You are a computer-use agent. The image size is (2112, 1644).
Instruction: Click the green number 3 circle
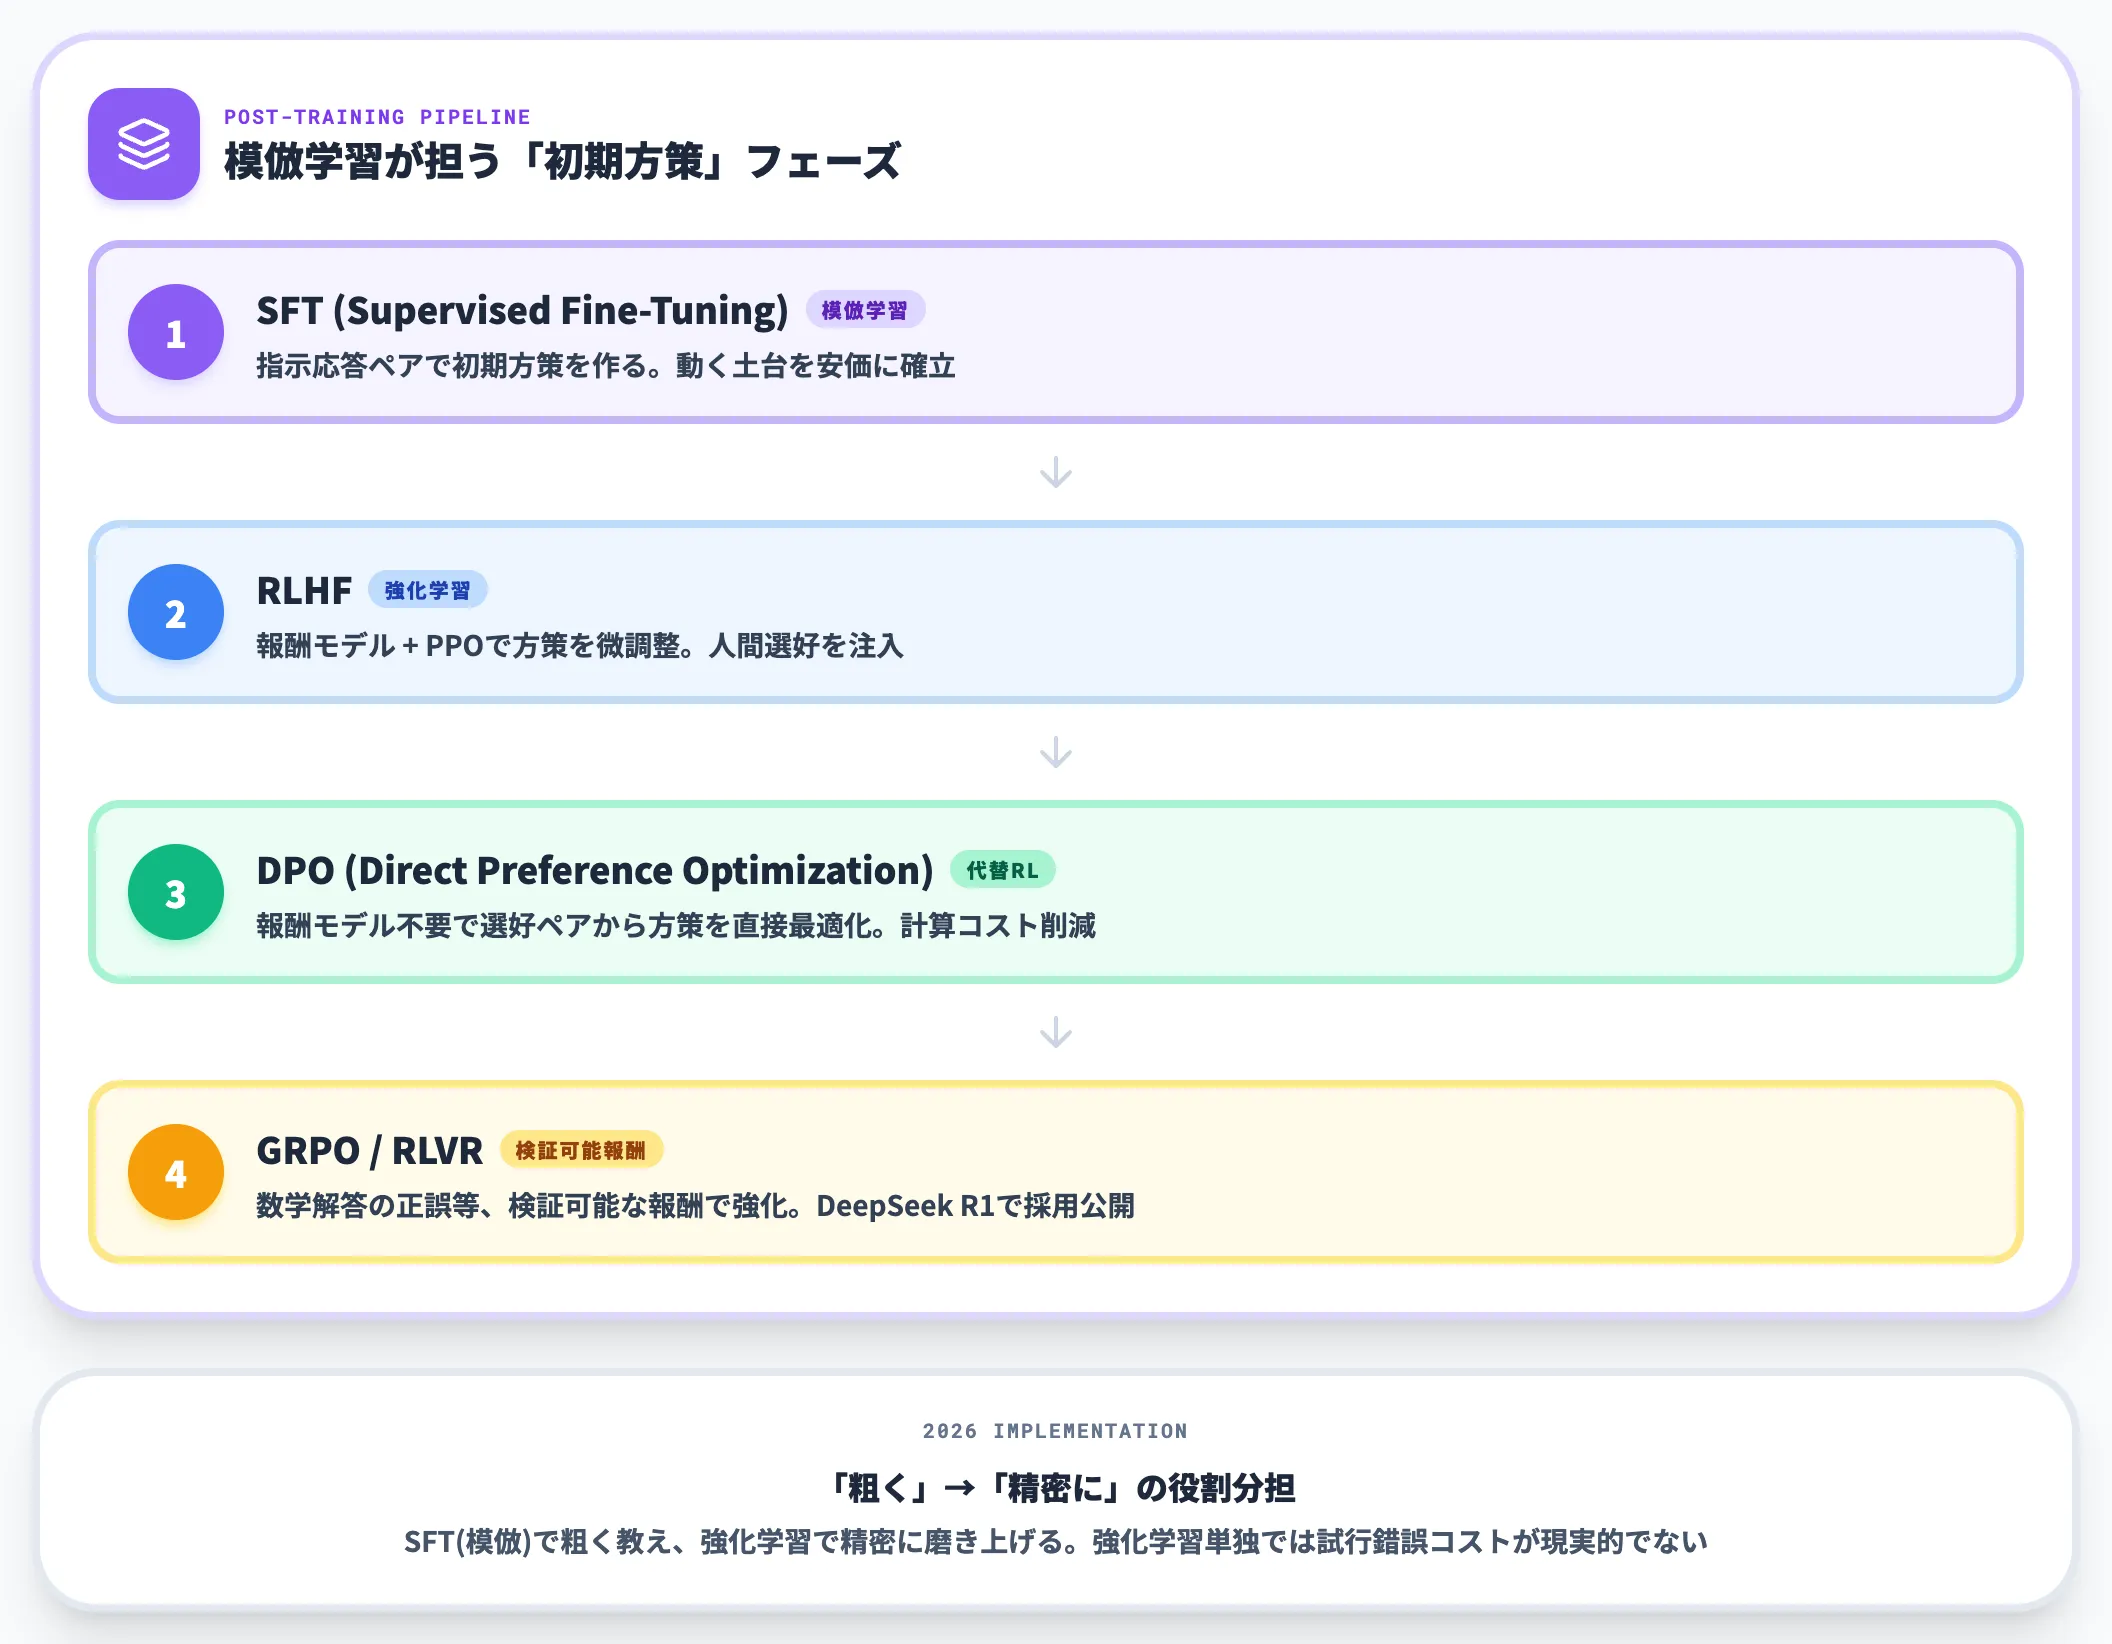(176, 892)
